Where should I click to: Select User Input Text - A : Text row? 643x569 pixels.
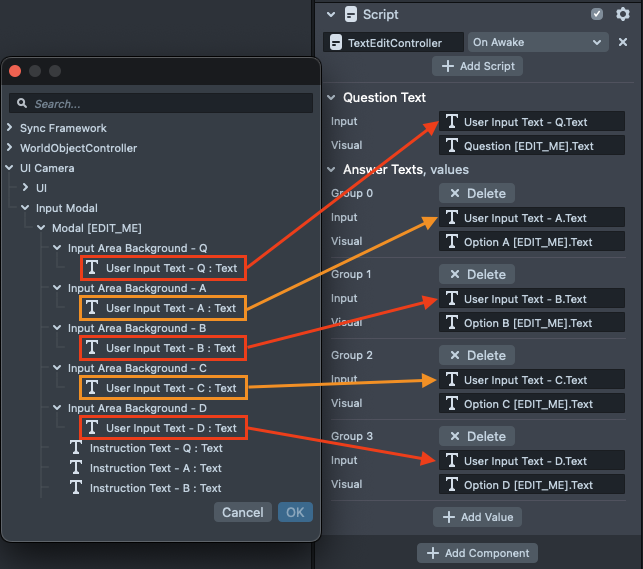[x=163, y=308]
